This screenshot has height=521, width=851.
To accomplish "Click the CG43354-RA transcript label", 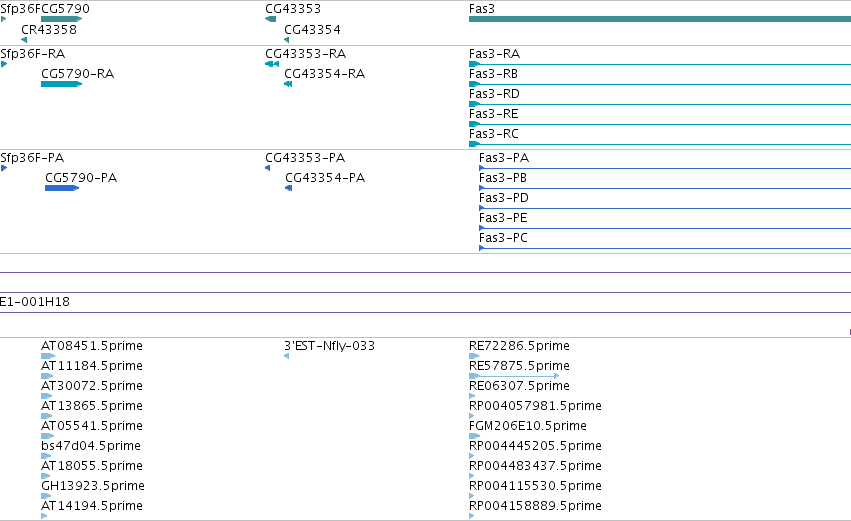I will (325, 74).
